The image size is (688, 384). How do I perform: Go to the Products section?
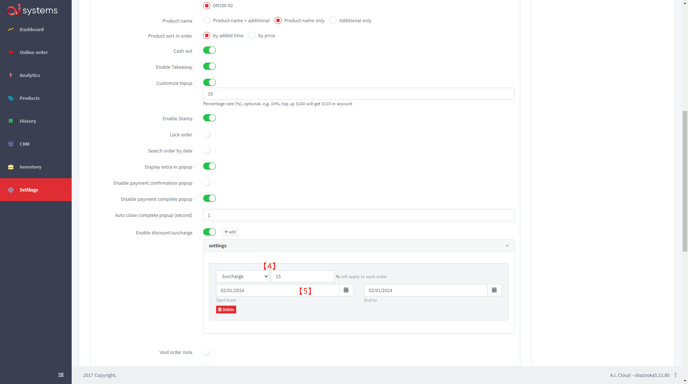pos(29,98)
